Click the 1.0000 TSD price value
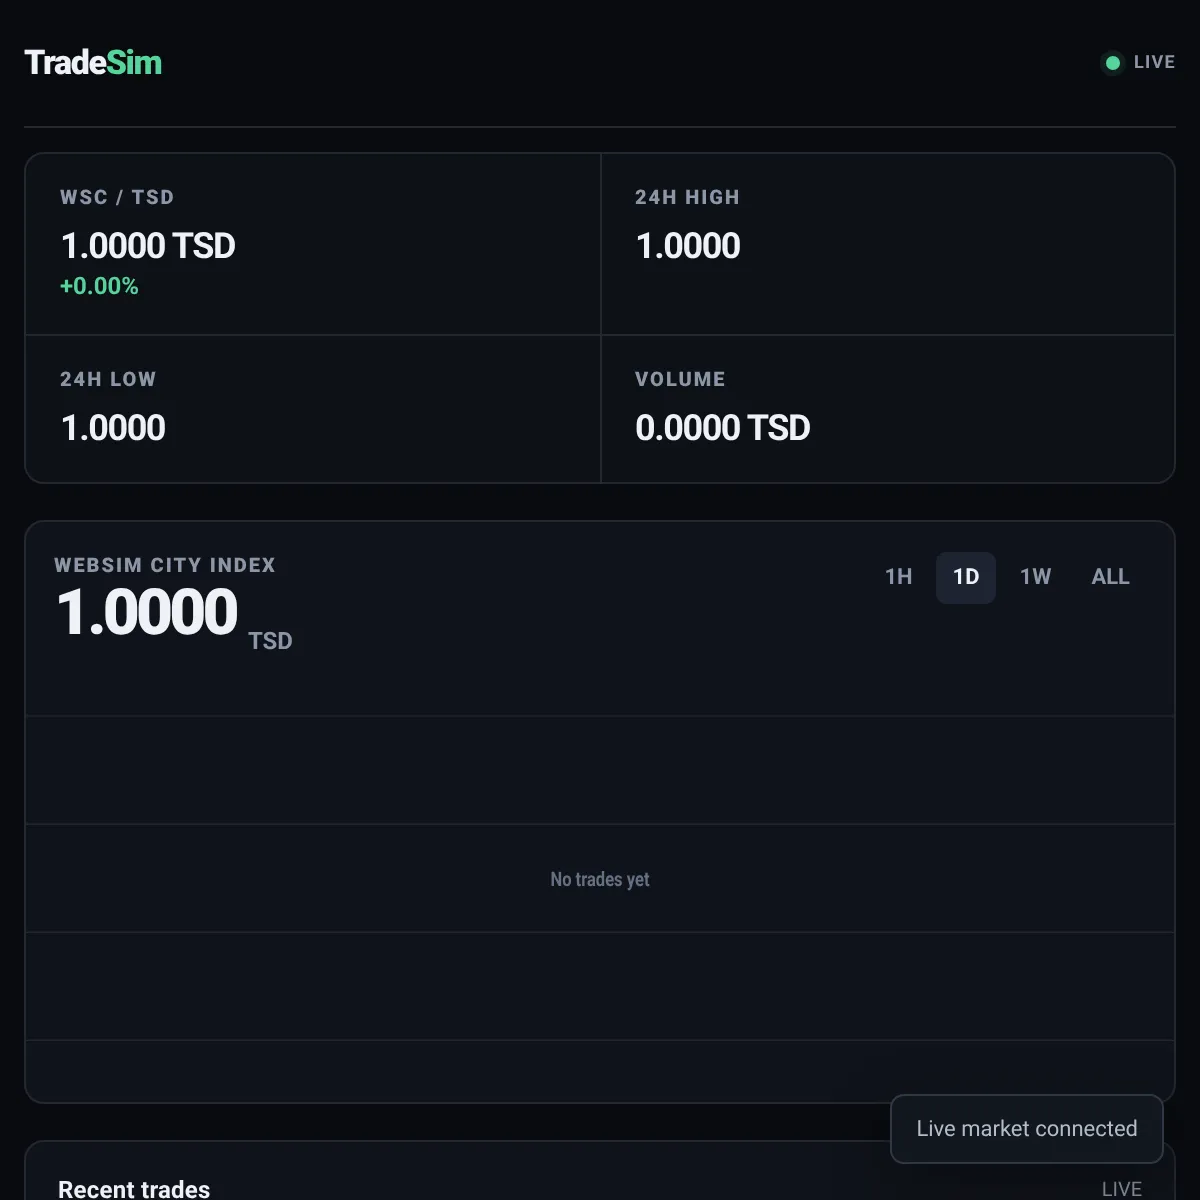1200x1200 pixels. [148, 246]
